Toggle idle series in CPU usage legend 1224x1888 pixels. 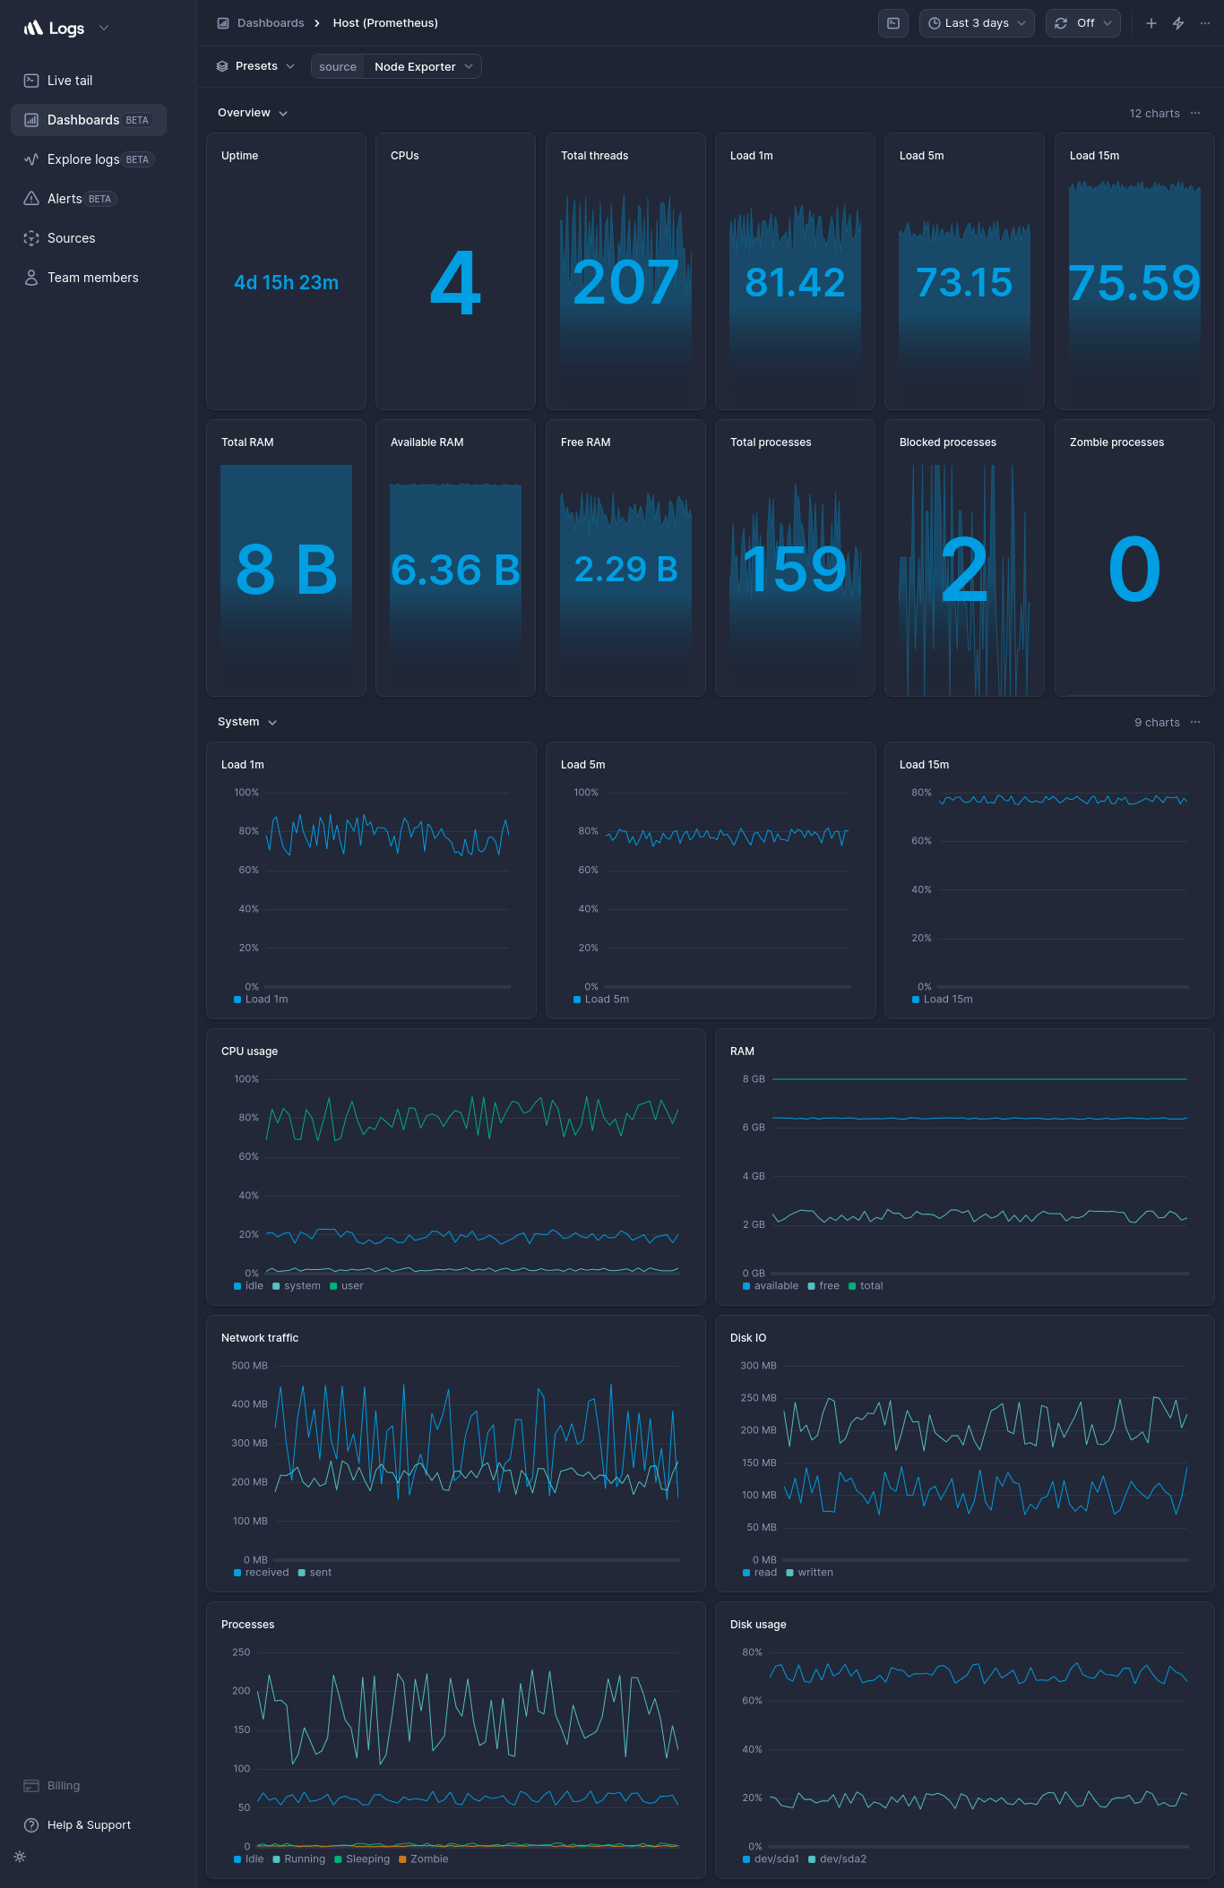pos(249,1286)
